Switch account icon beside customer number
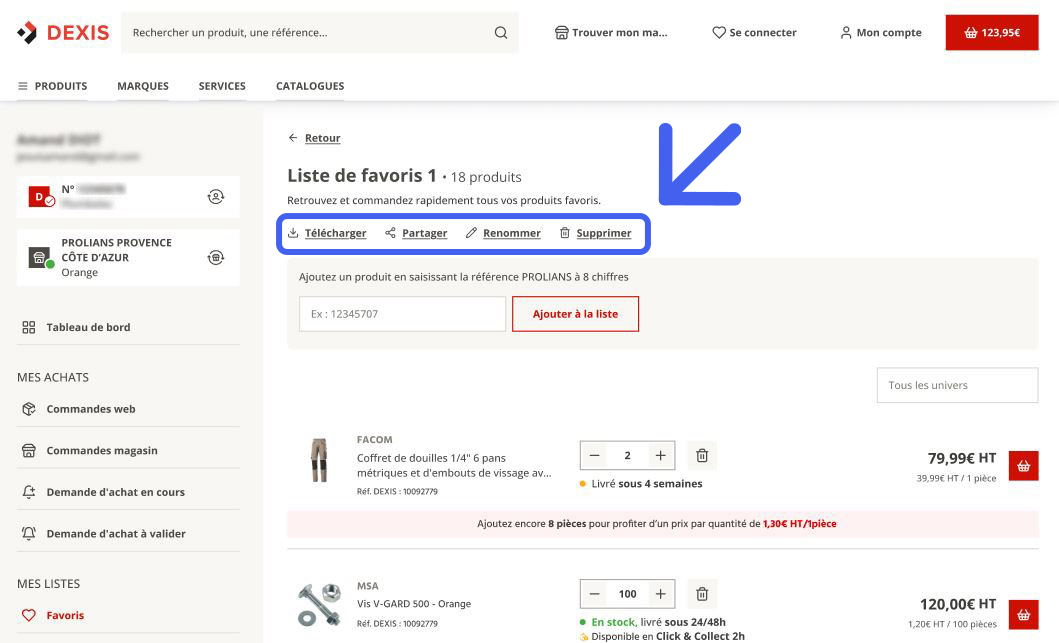Viewport: 1059px width, 643px height. point(215,197)
